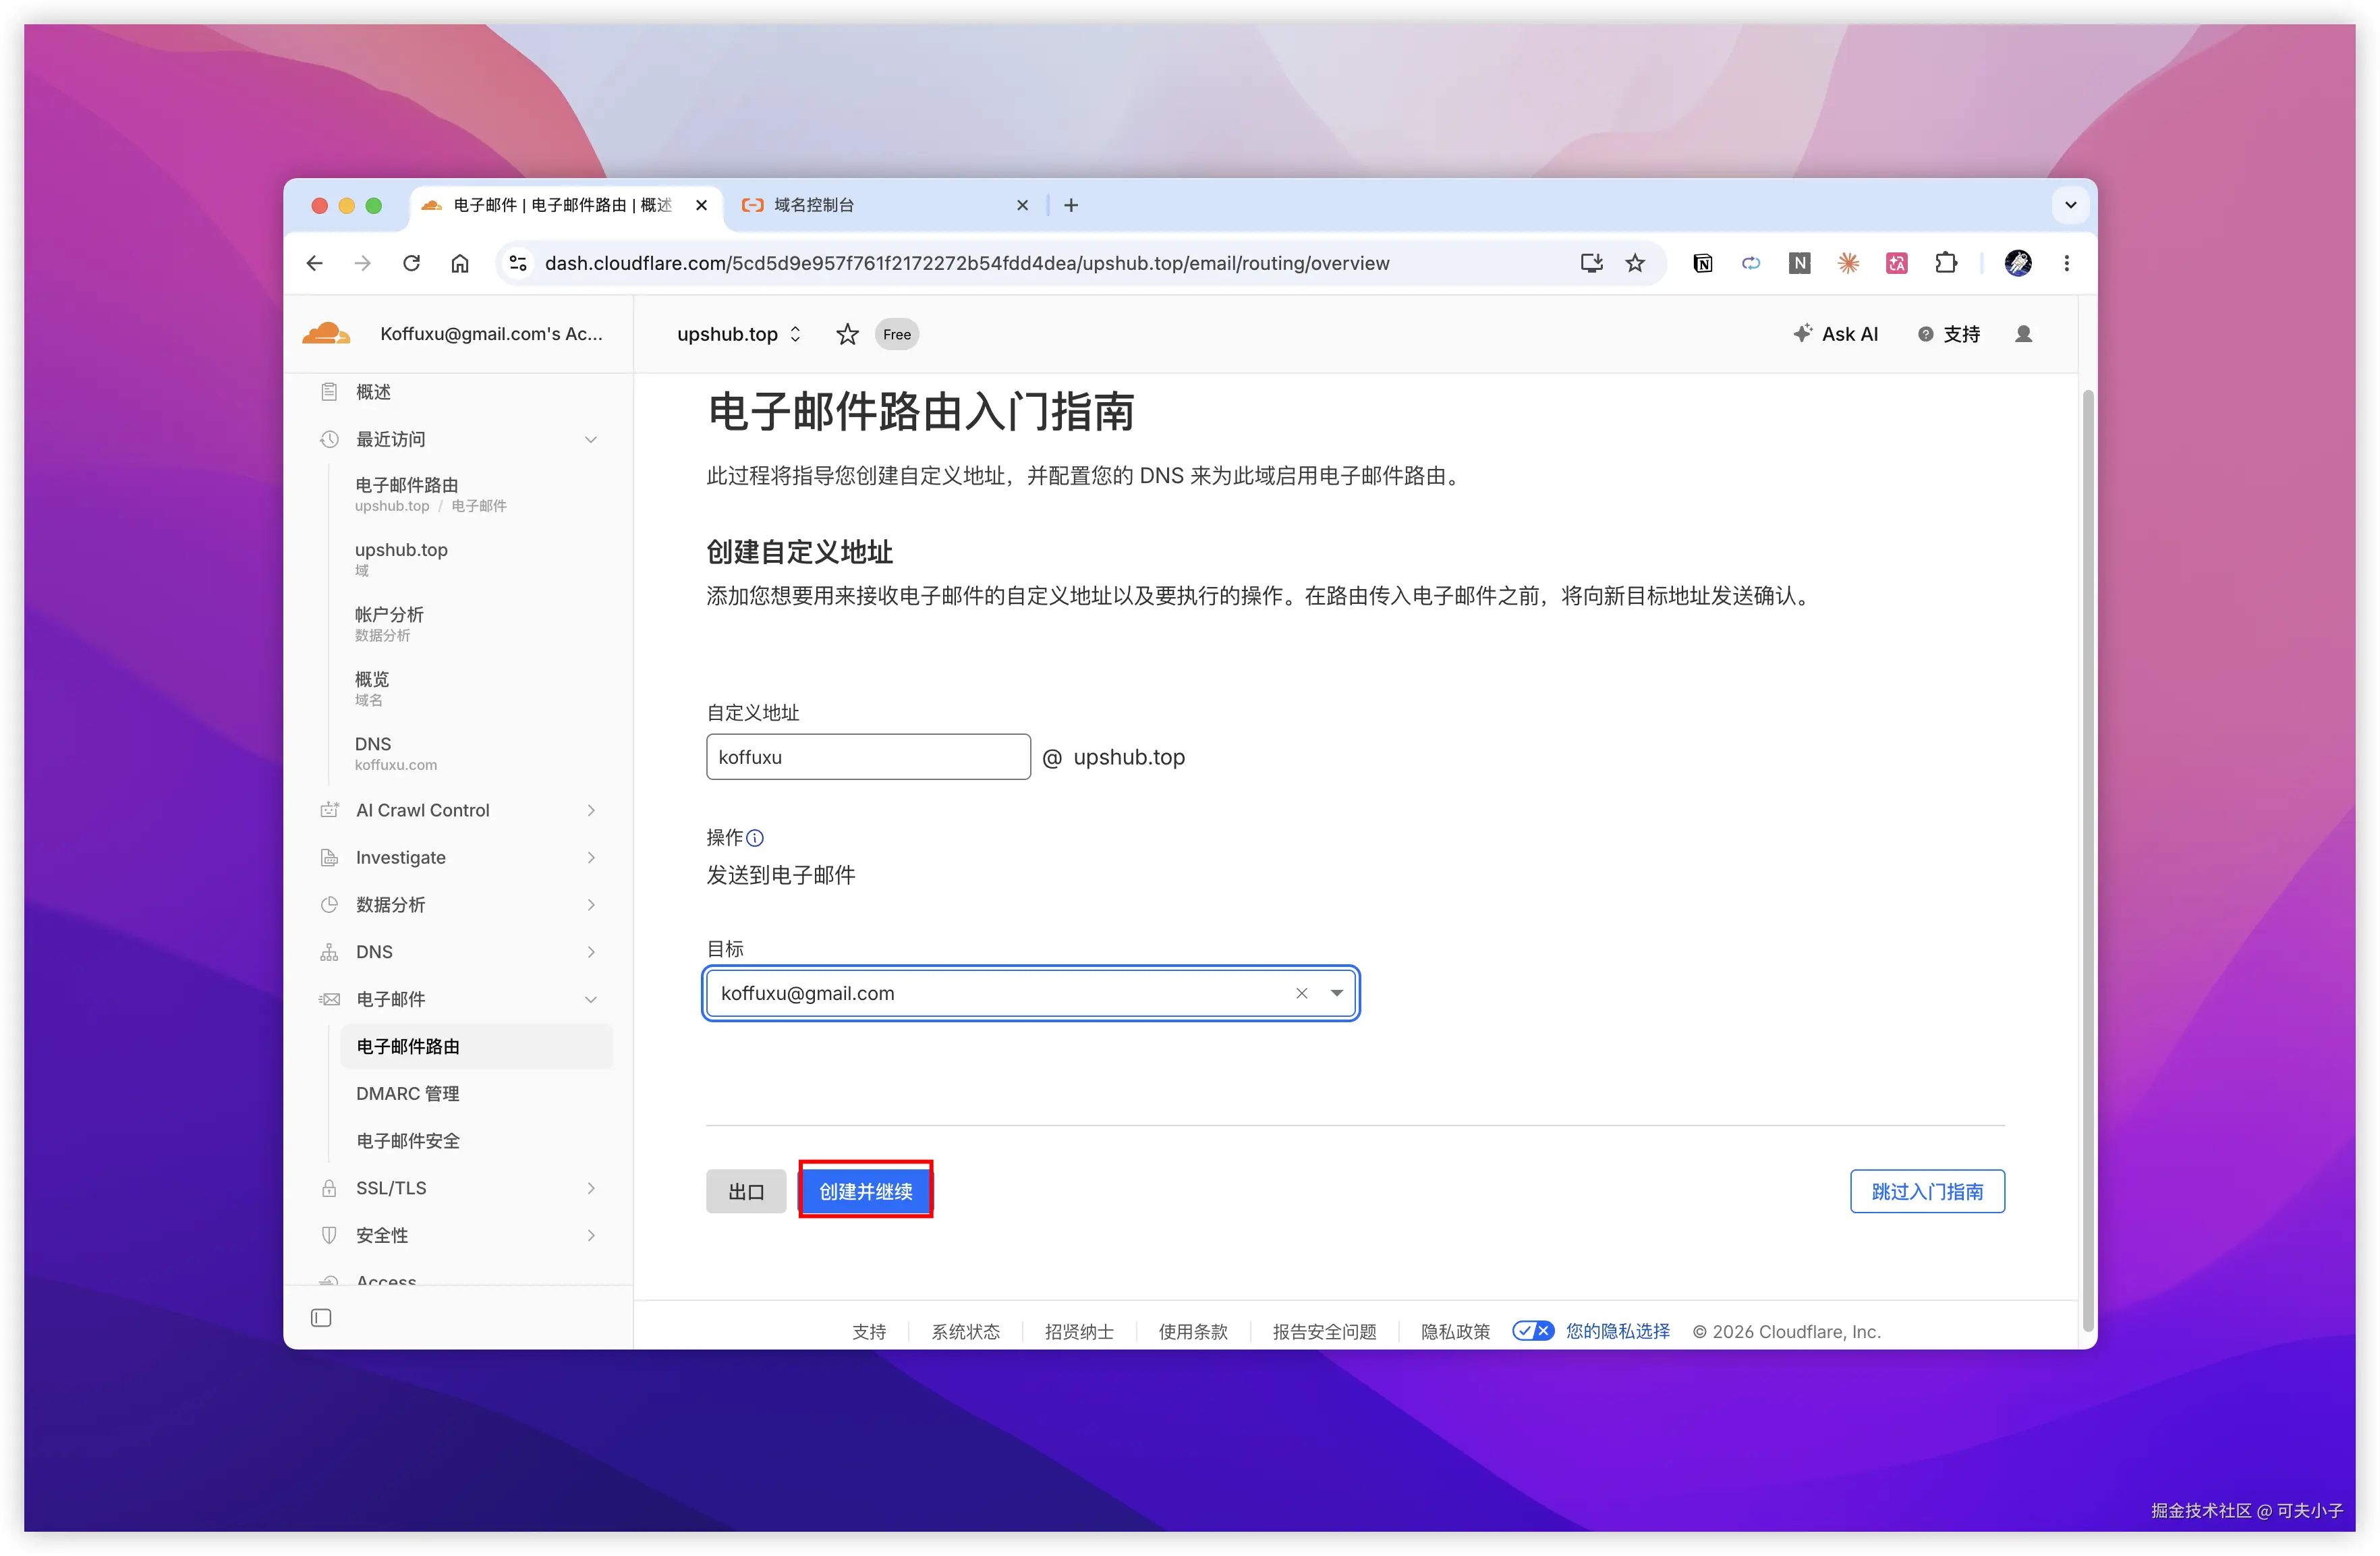Open the Extensions puzzle-piece menu
Viewport: 2380px width, 1556px height.
(x=1945, y=263)
